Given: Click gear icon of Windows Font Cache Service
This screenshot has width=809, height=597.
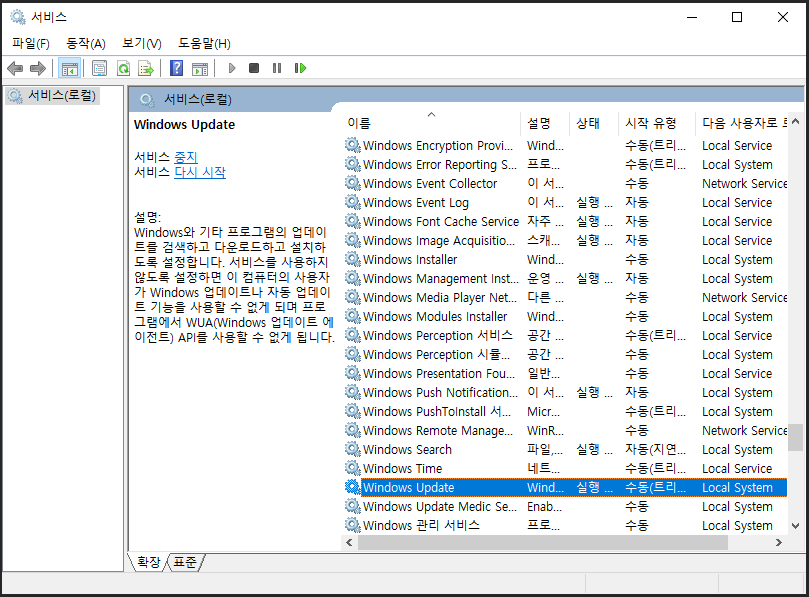Looking at the screenshot, I should [352, 221].
